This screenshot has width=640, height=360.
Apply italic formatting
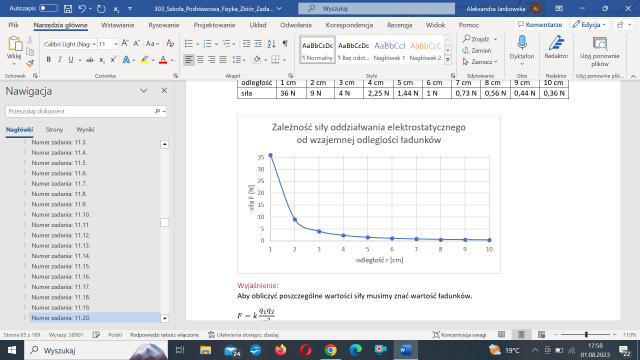pos(60,60)
